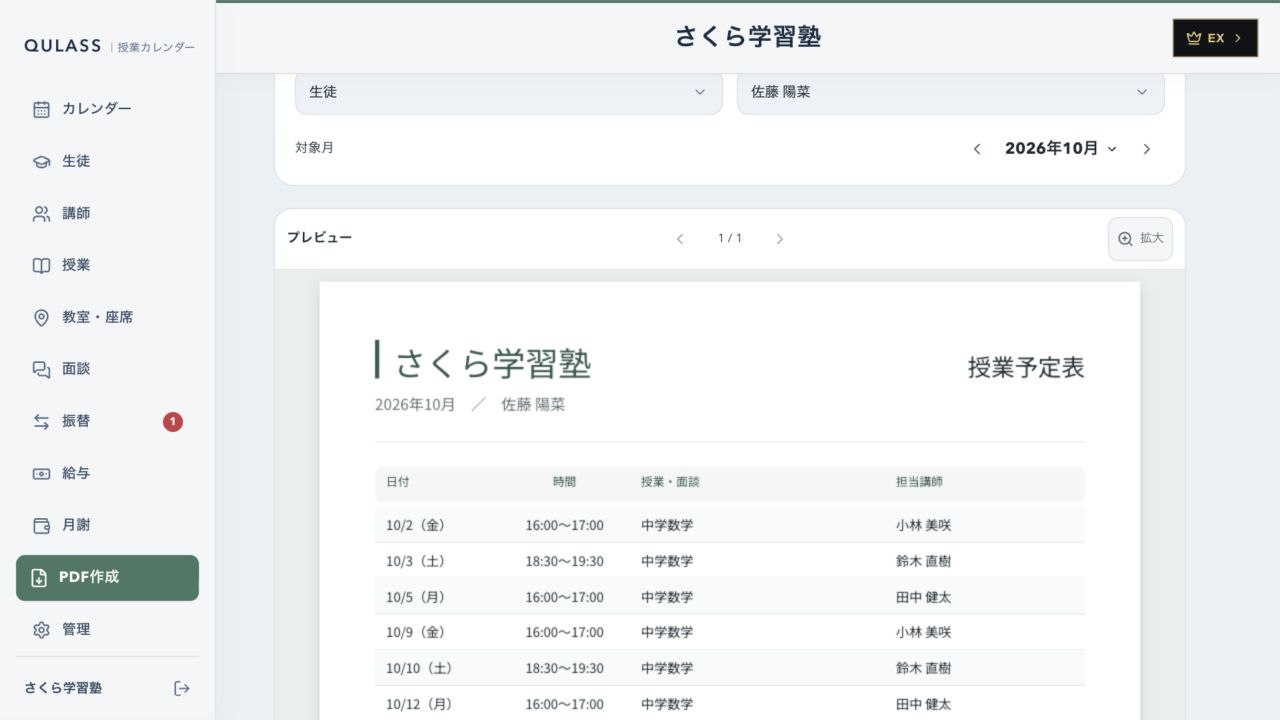Click the 日付 column header
This screenshot has height=720, width=1280.
click(x=397, y=482)
